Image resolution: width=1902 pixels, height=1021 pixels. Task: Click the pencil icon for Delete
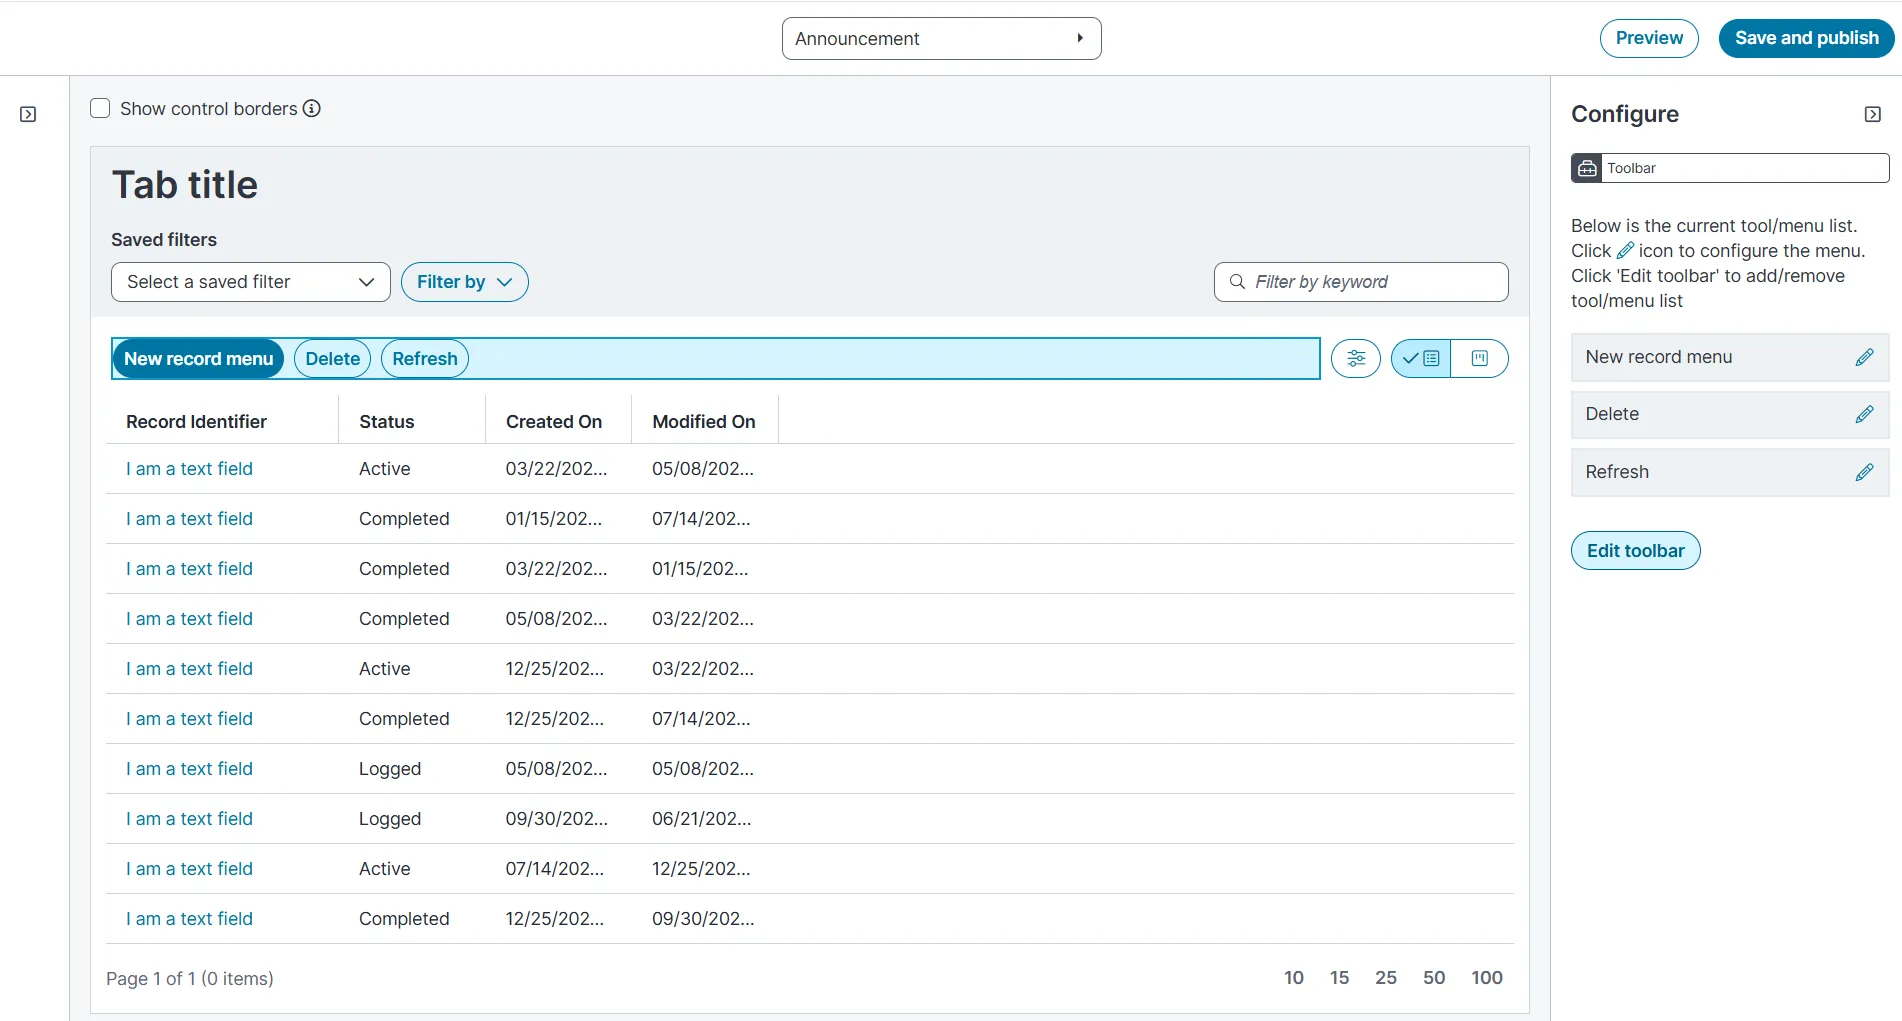[x=1864, y=414]
